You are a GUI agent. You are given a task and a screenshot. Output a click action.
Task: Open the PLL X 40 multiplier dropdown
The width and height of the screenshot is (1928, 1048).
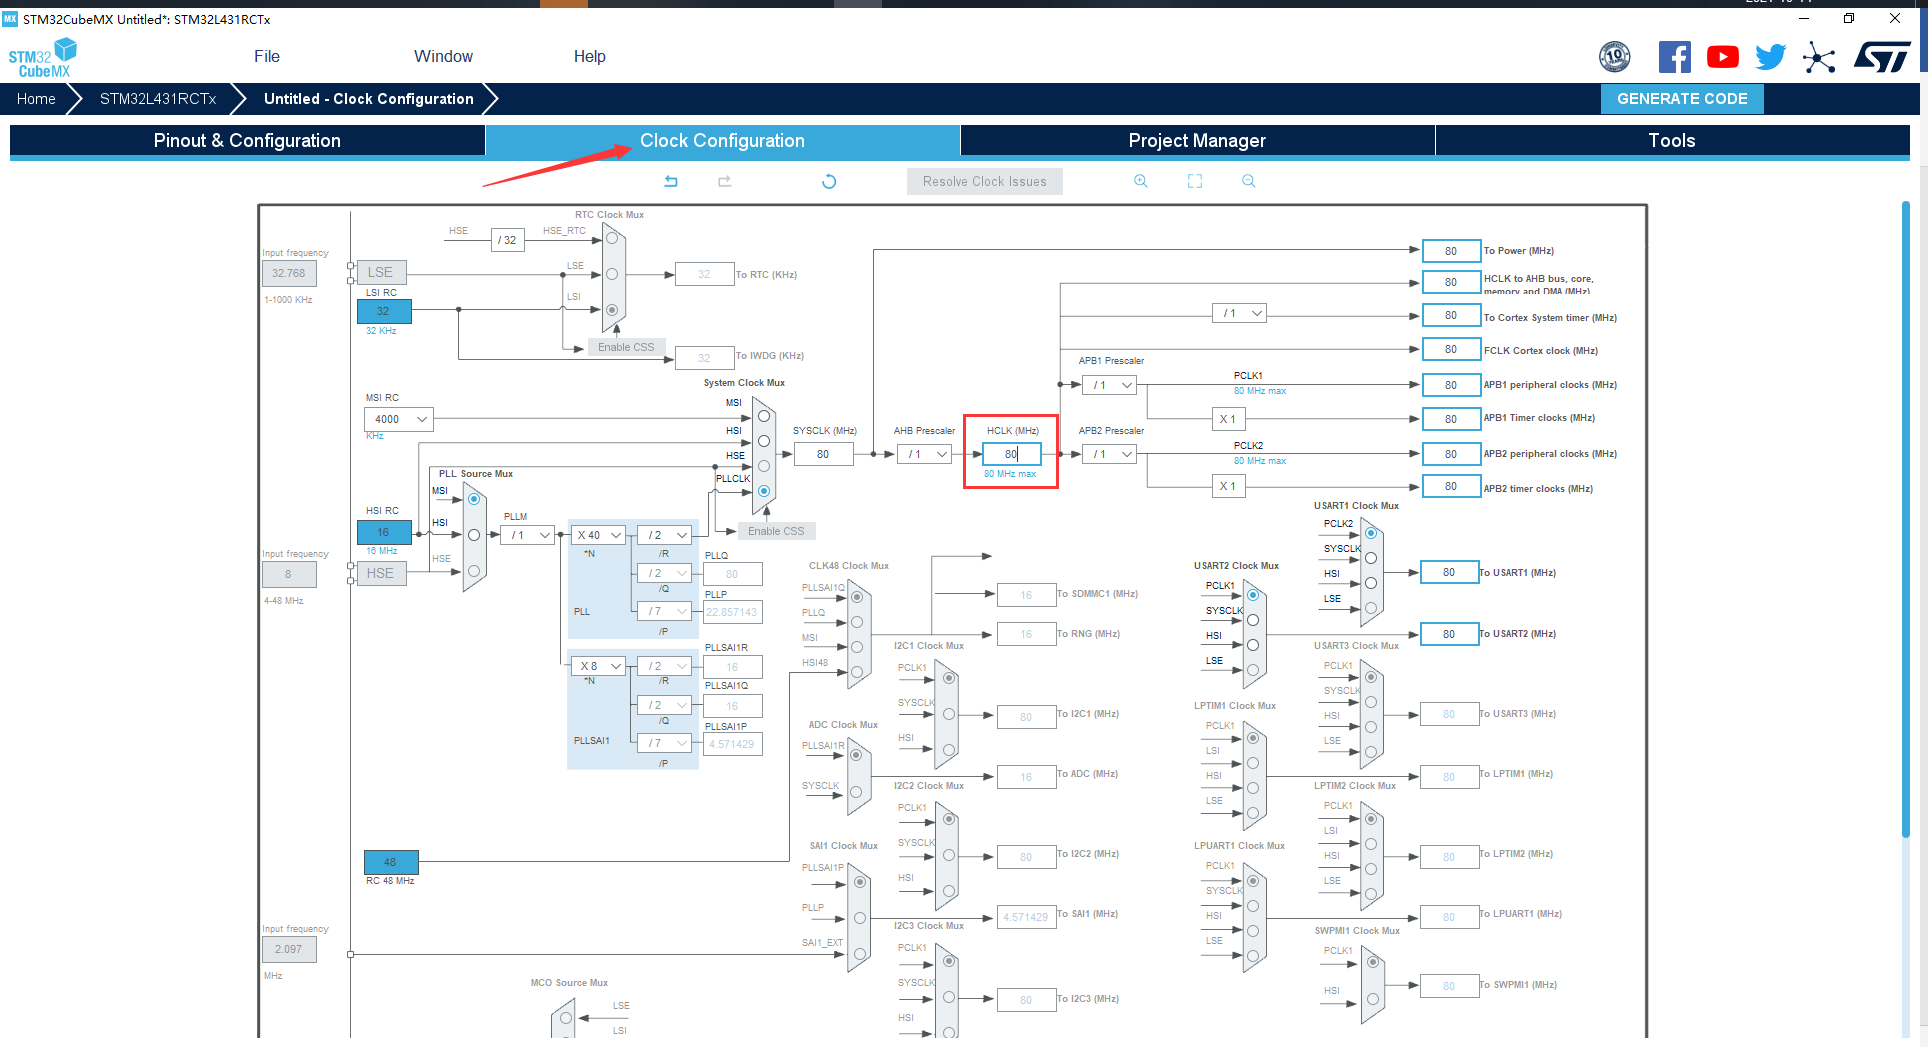[598, 535]
